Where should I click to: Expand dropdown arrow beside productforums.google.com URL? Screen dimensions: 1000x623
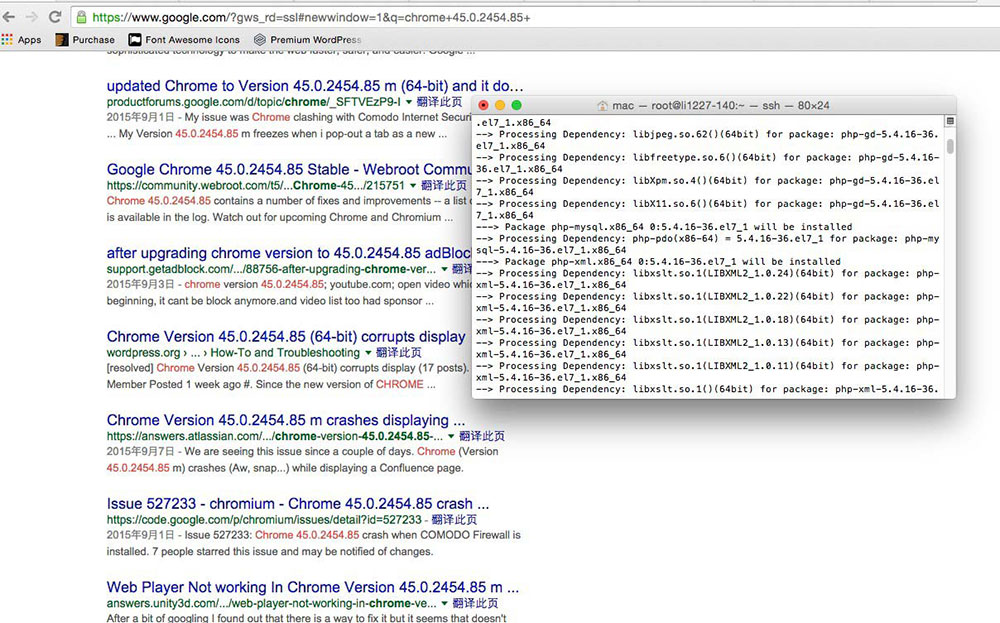pos(409,102)
